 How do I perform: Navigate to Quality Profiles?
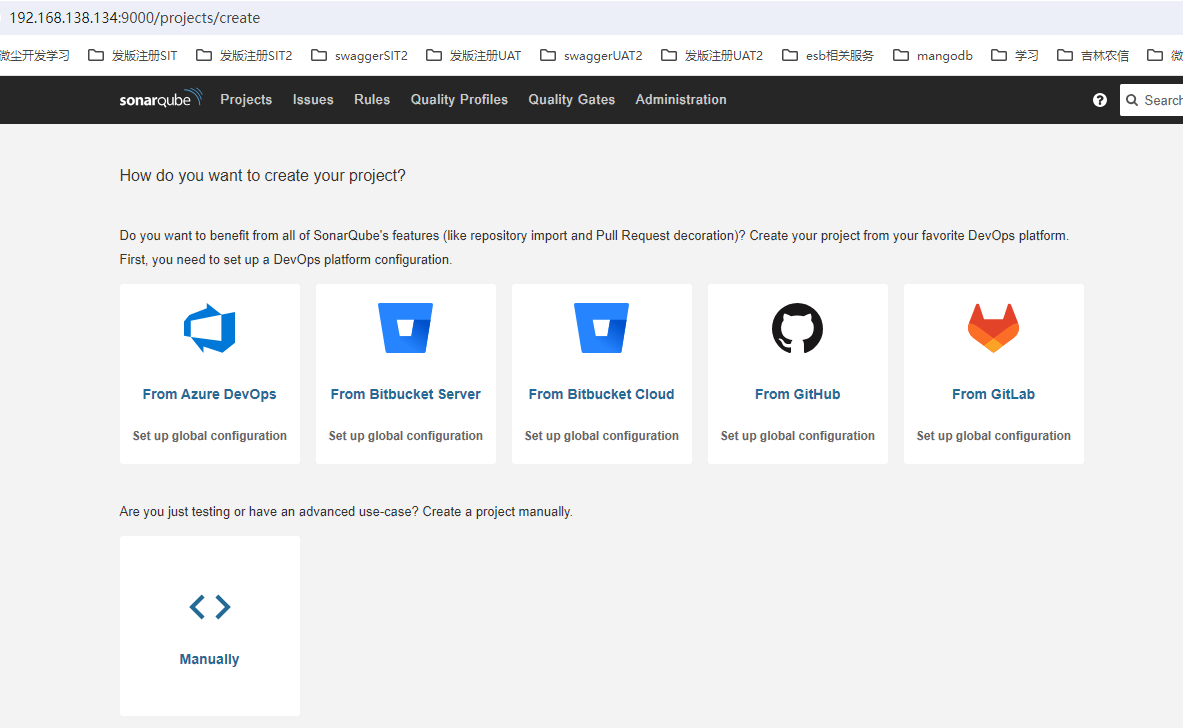click(459, 100)
